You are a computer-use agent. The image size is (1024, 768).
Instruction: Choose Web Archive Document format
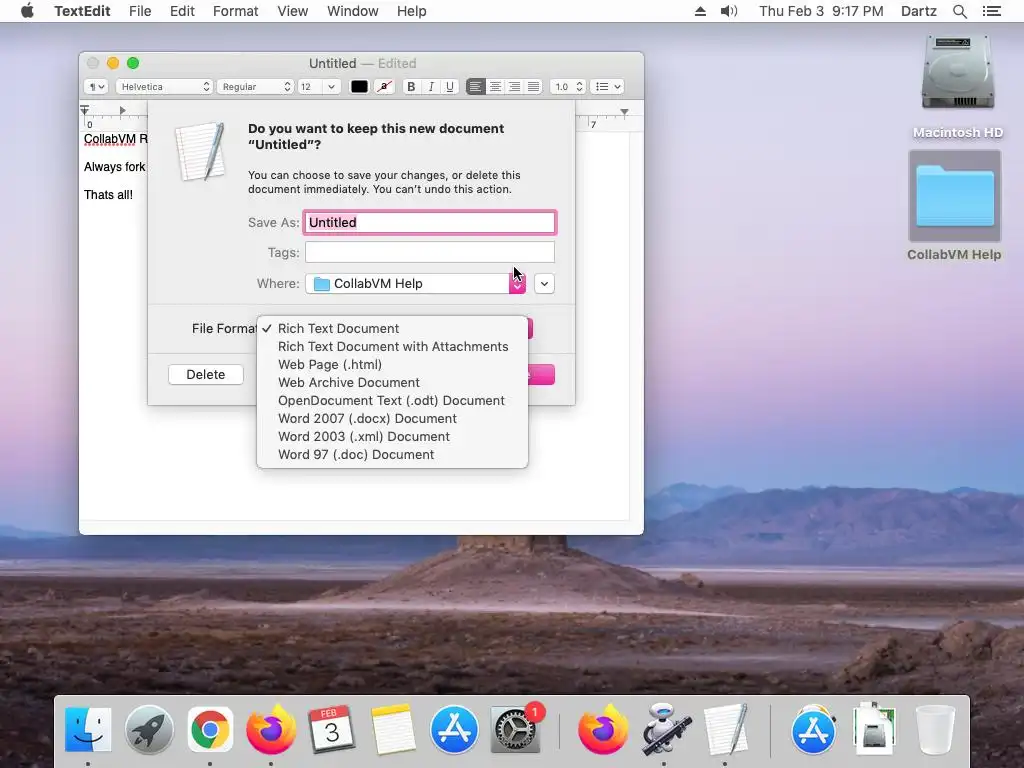point(392,383)
